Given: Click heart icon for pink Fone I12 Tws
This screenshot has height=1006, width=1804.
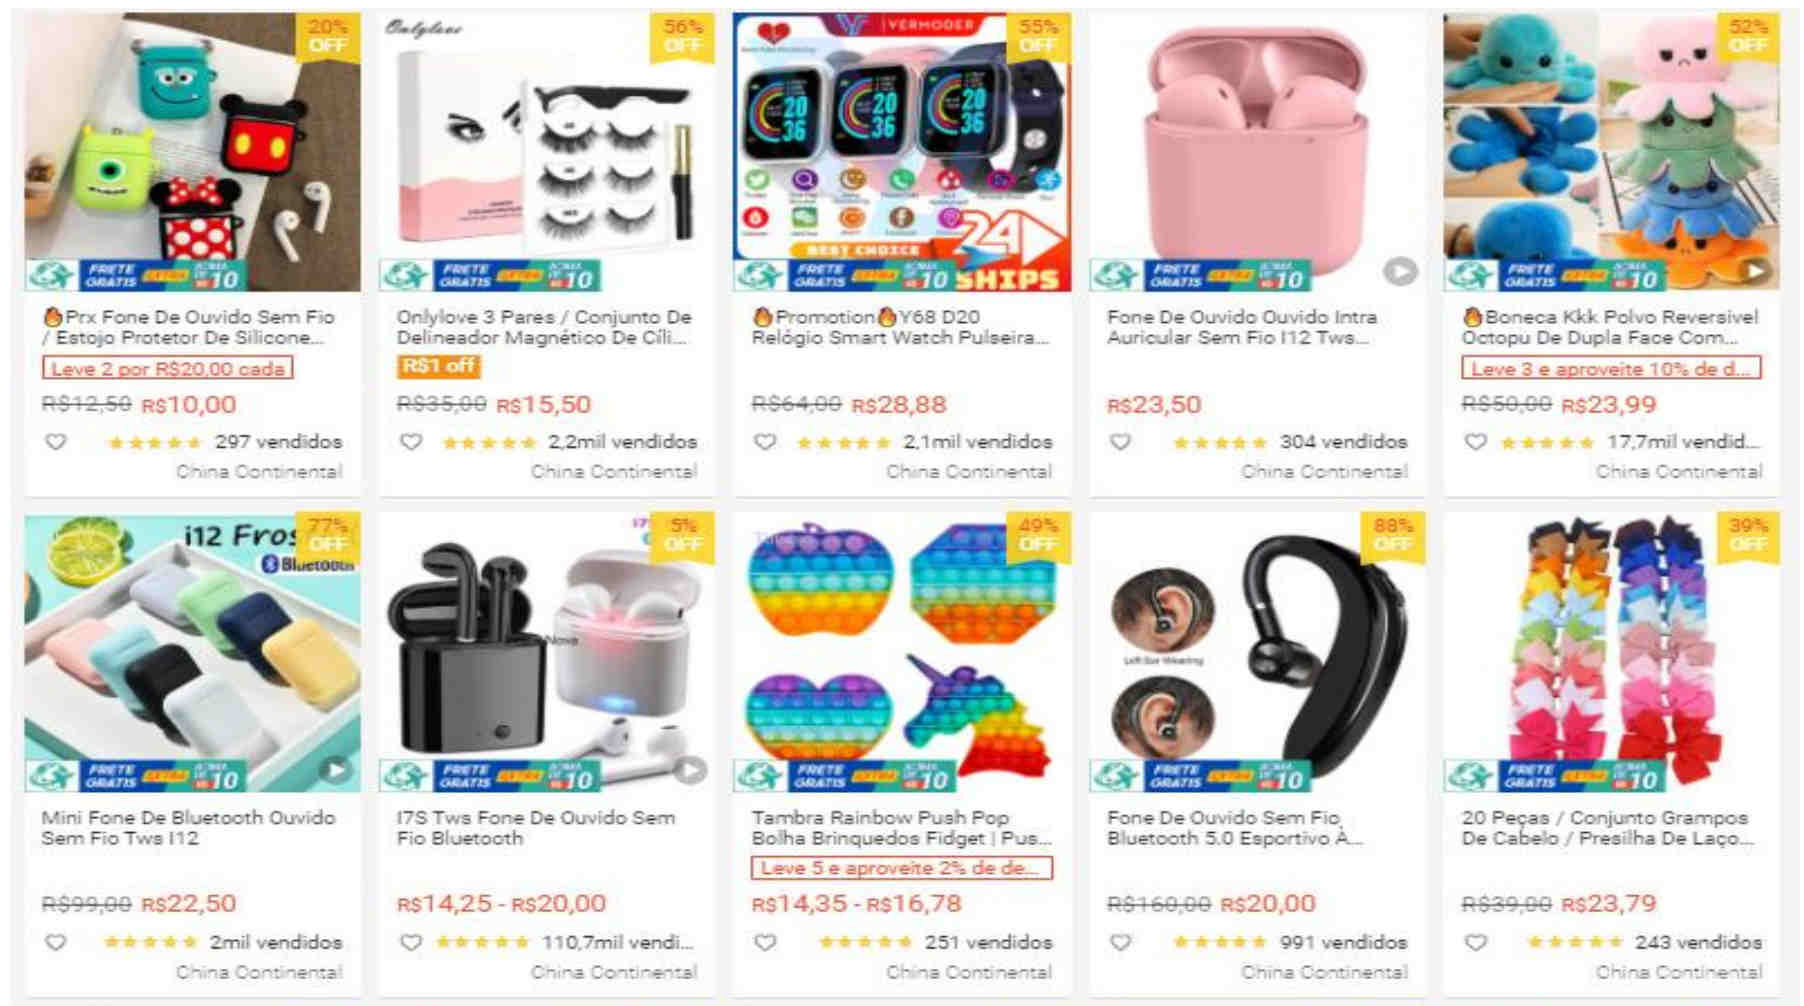Looking at the screenshot, I should click(x=1121, y=441).
